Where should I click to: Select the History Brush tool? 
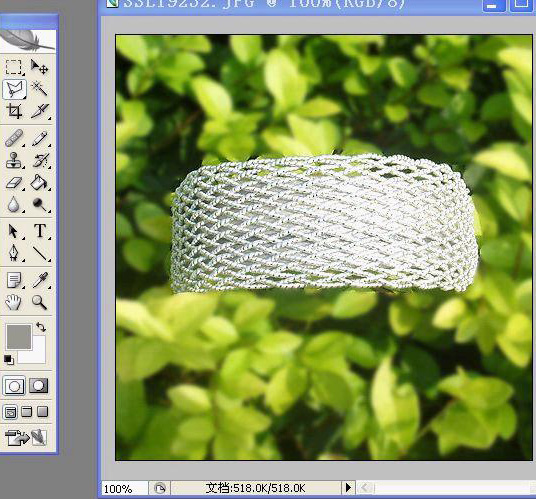(x=40, y=161)
